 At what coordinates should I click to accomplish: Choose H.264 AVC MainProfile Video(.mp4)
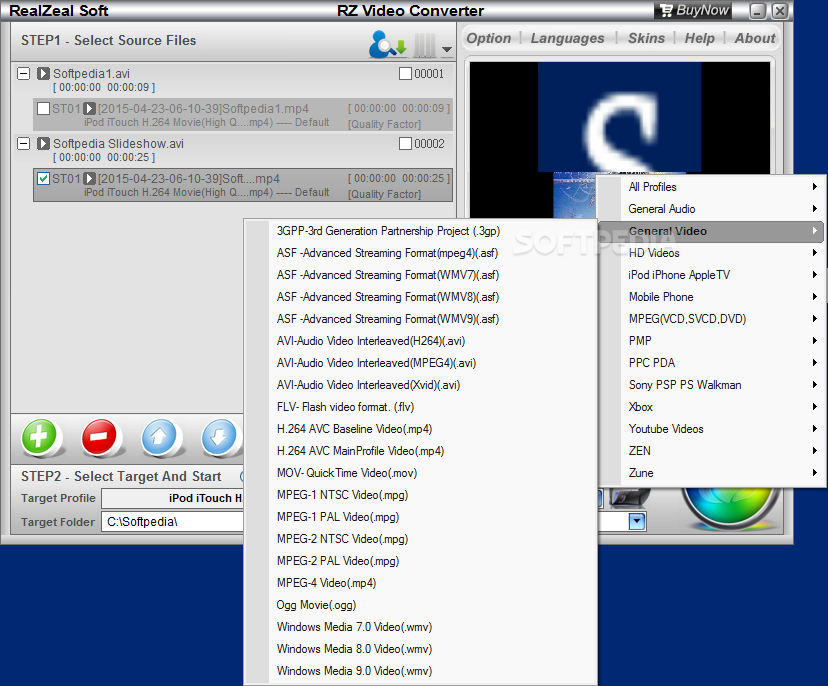pyautogui.click(x=421, y=452)
